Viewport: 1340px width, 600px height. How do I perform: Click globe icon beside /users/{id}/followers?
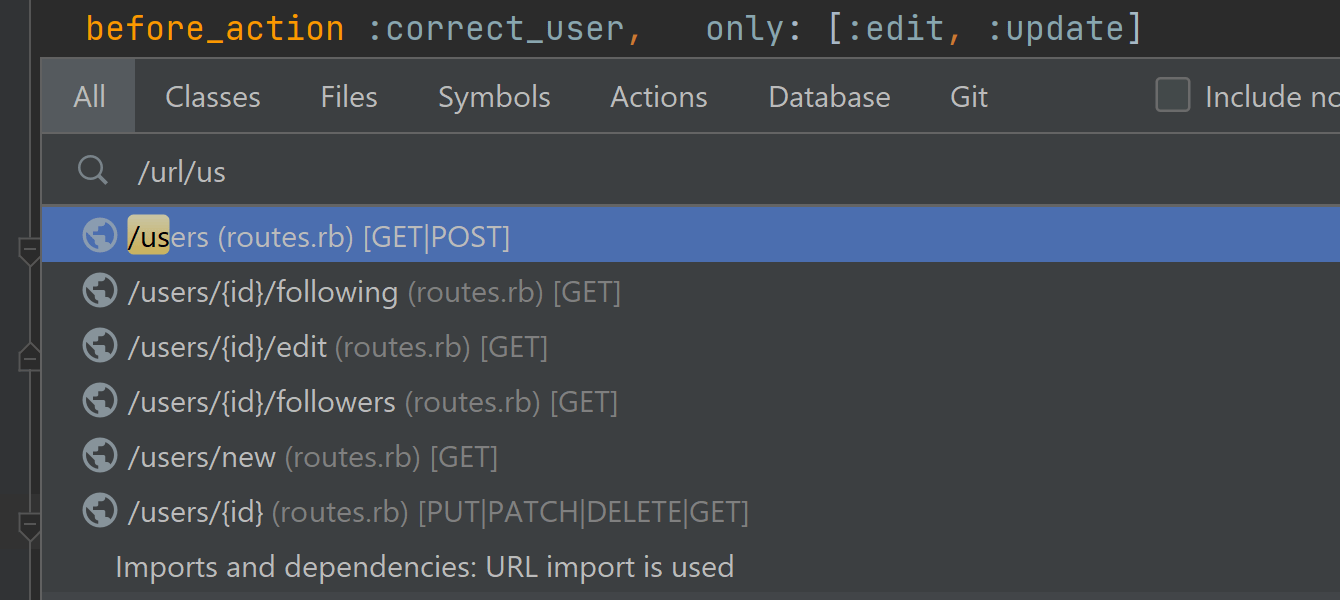pos(100,401)
